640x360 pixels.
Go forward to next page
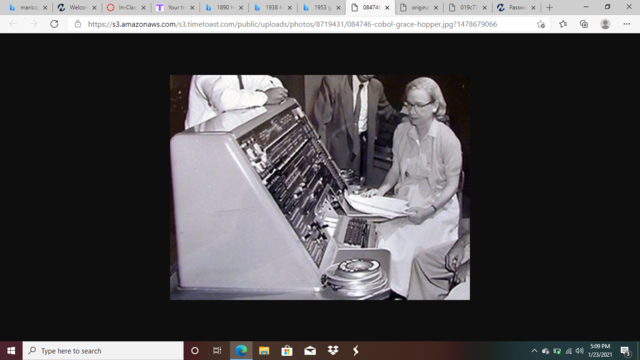[33, 24]
